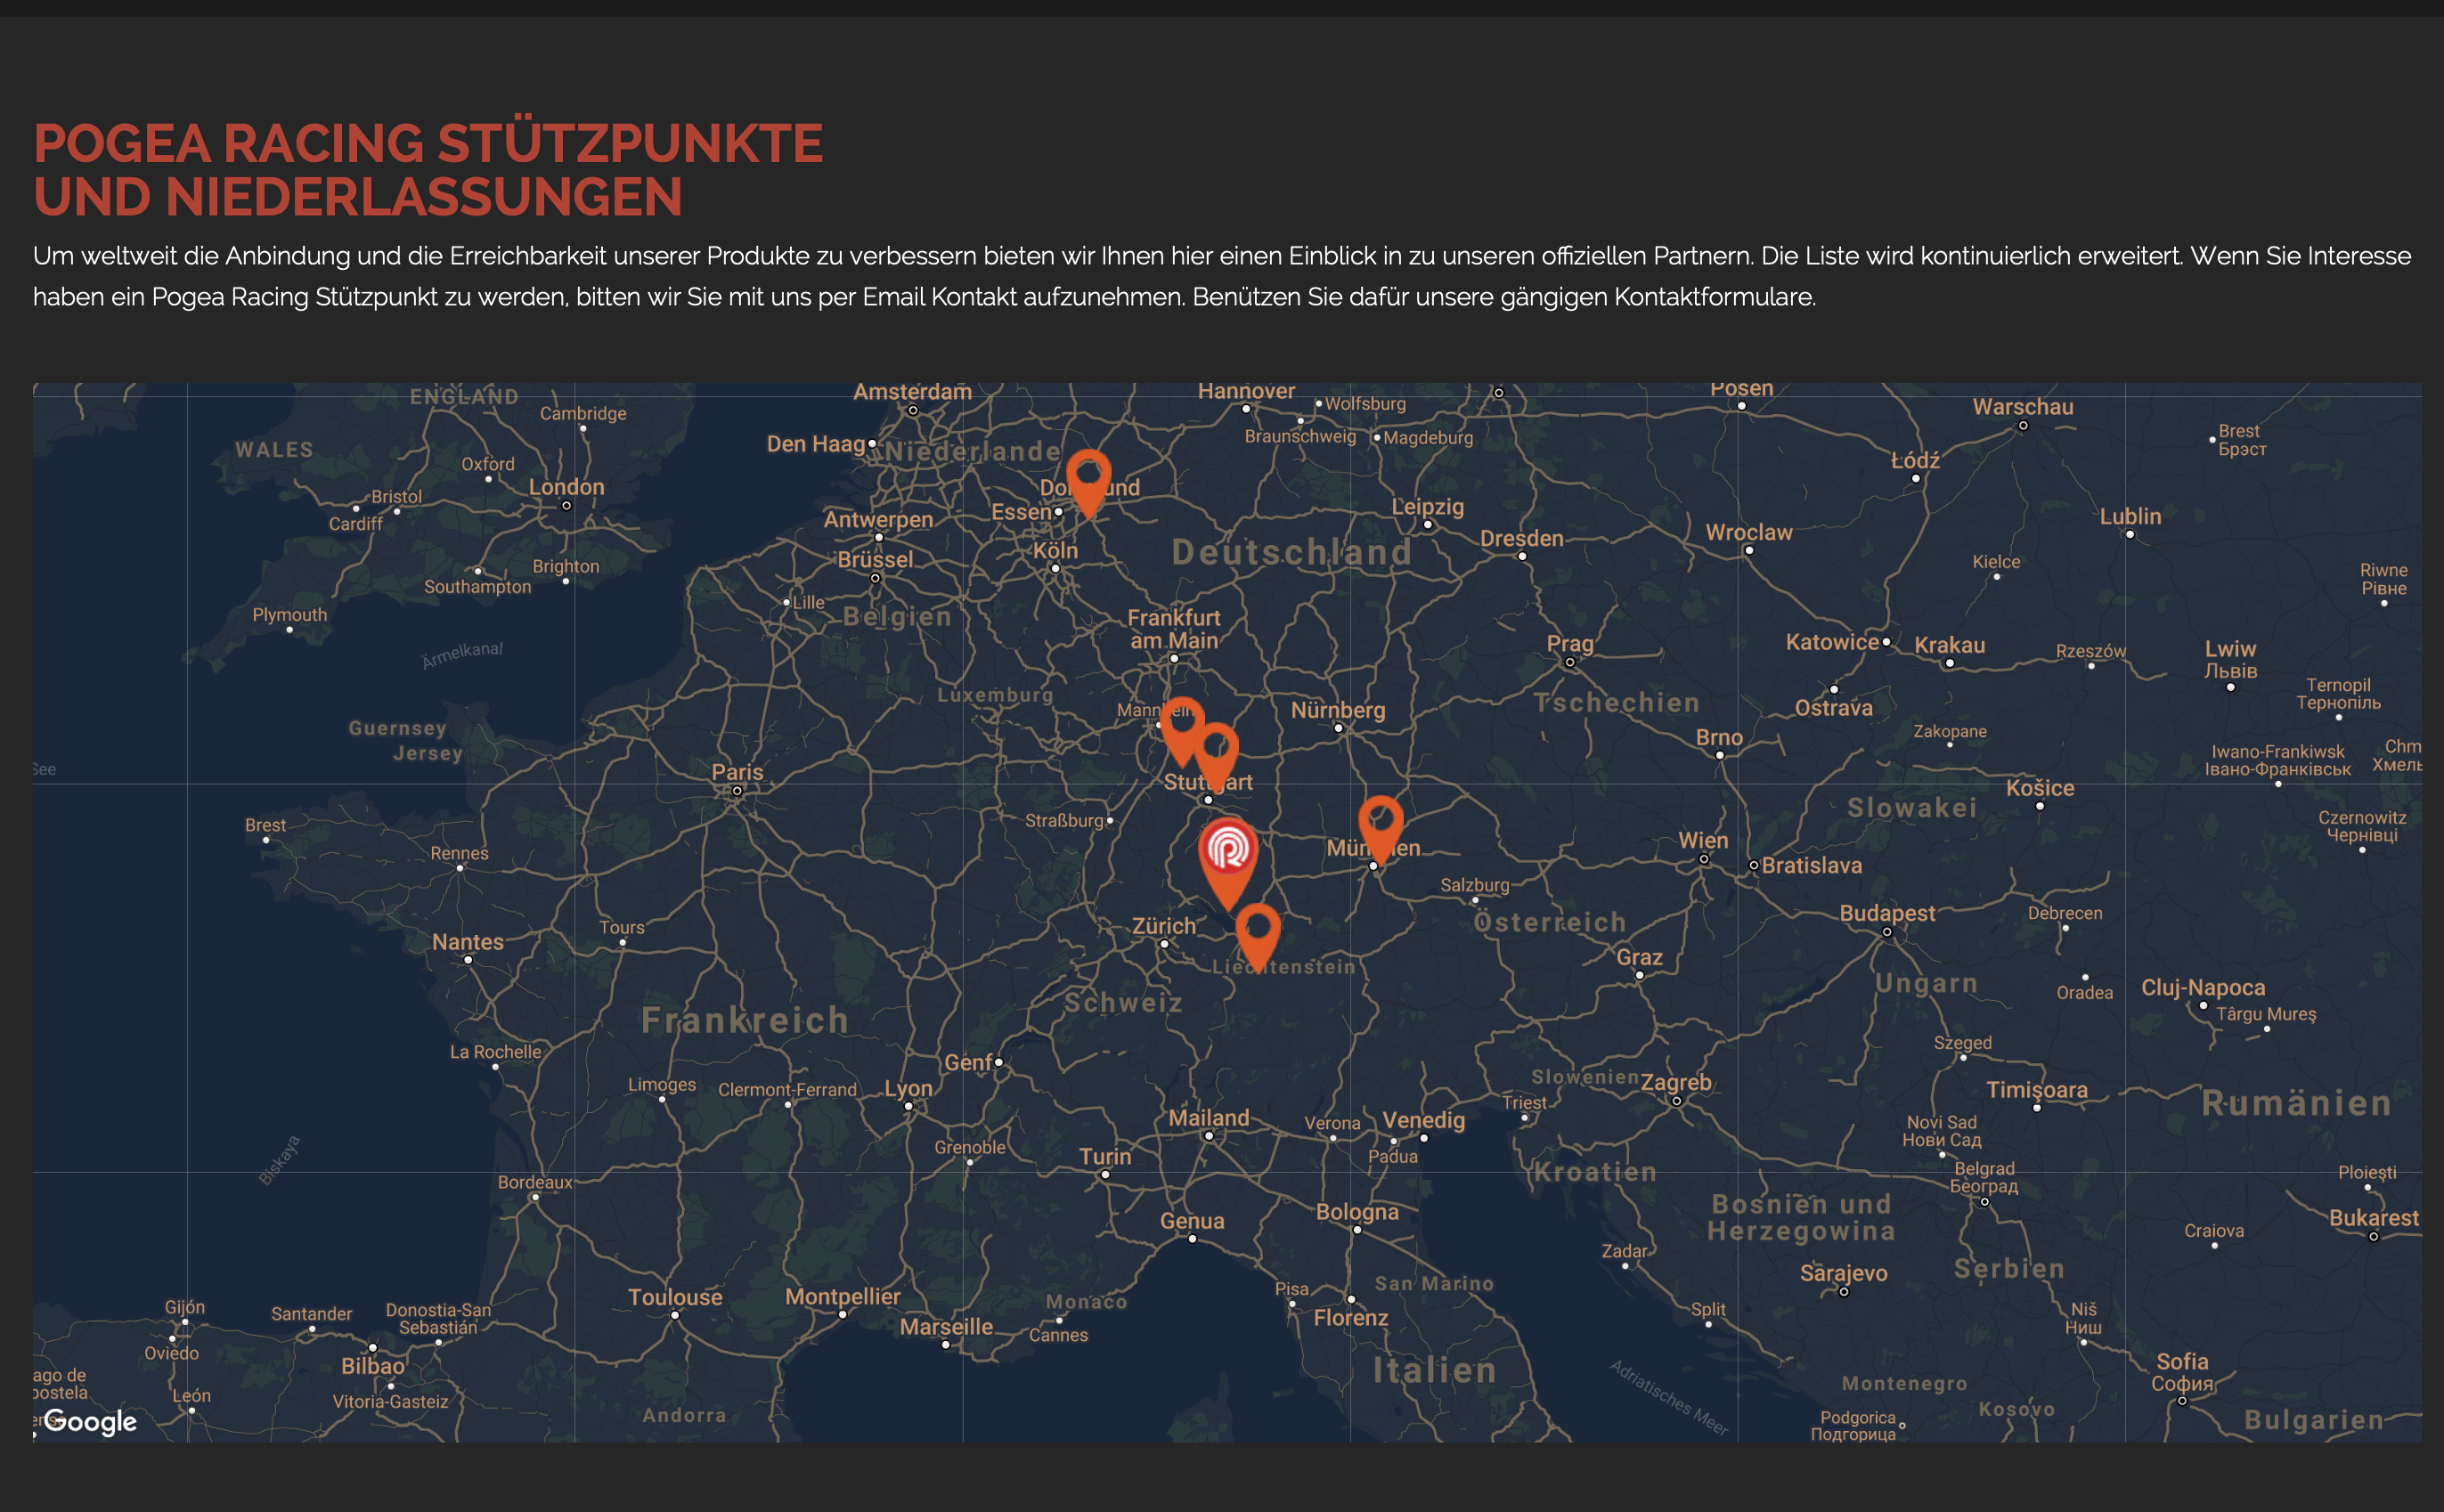Click the Pogea Racing Stützpunkte heading
The height and width of the screenshot is (1512, 2444).
[428, 169]
